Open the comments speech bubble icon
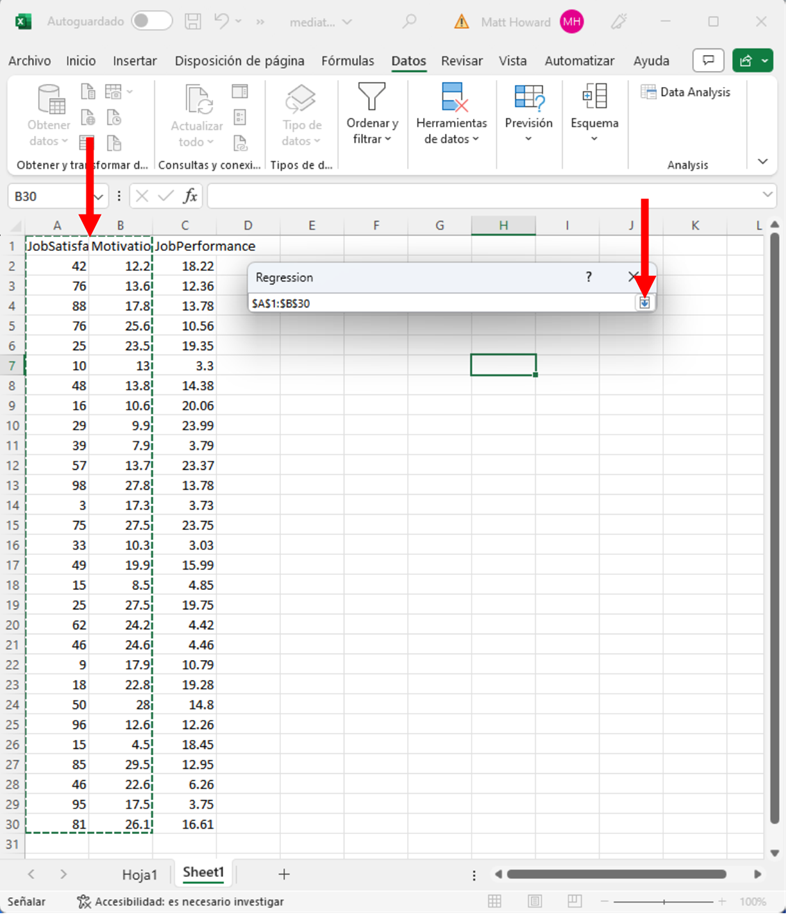 (708, 61)
